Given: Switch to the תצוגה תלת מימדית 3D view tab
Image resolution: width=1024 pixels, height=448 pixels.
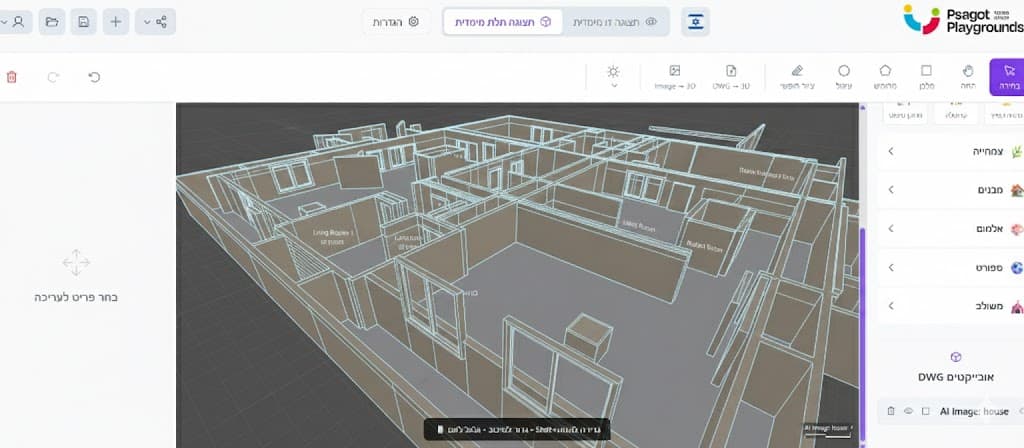Looking at the screenshot, I should coord(504,22).
